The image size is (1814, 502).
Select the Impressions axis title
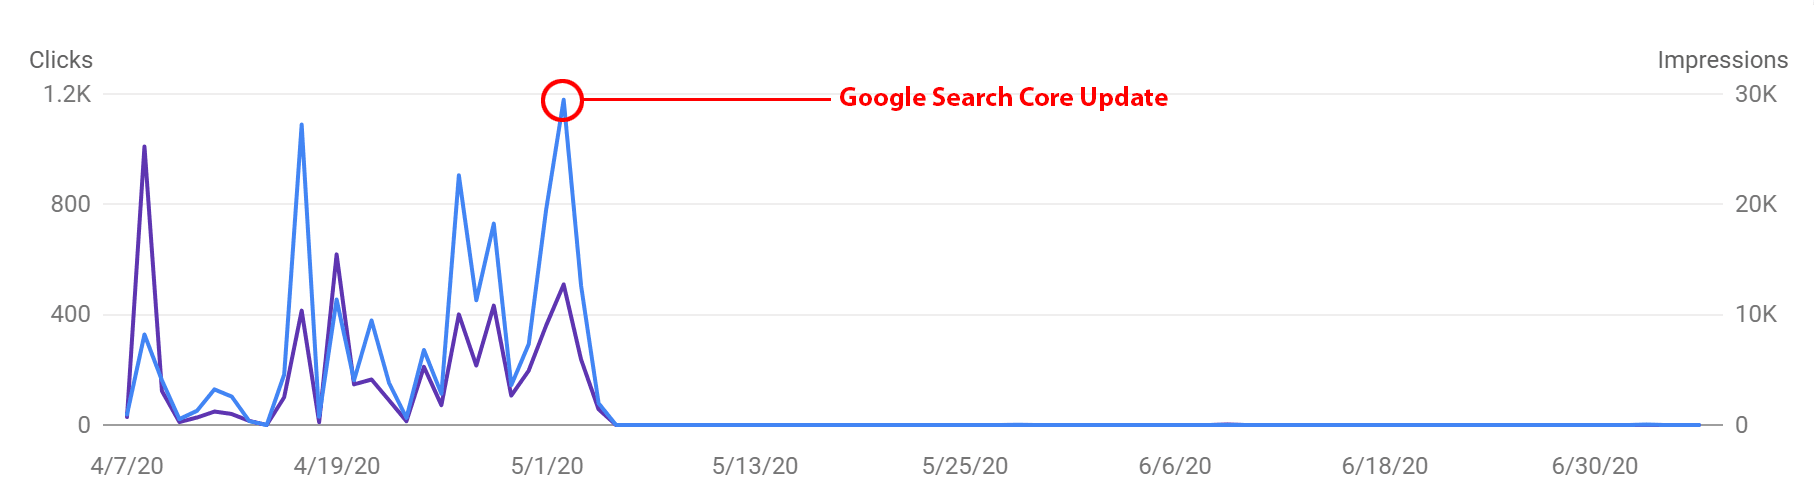[1722, 60]
